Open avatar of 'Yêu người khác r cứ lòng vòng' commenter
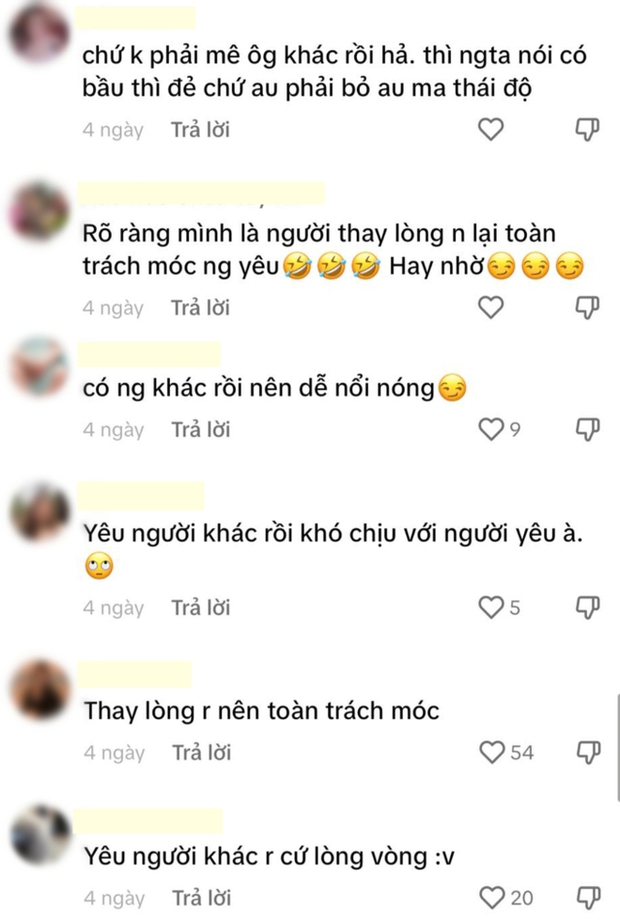The height and width of the screenshot is (921, 620). pos(41,835)
